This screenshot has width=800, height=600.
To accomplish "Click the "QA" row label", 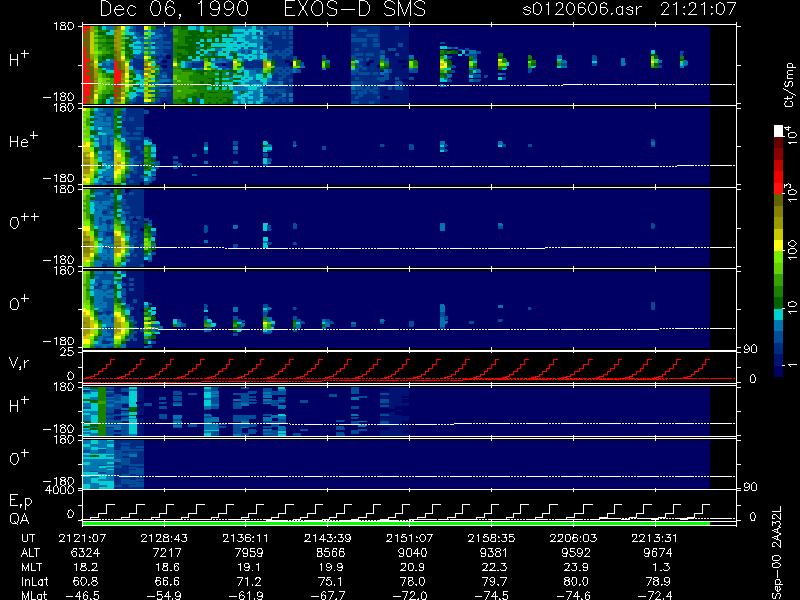I will point(19,519).
